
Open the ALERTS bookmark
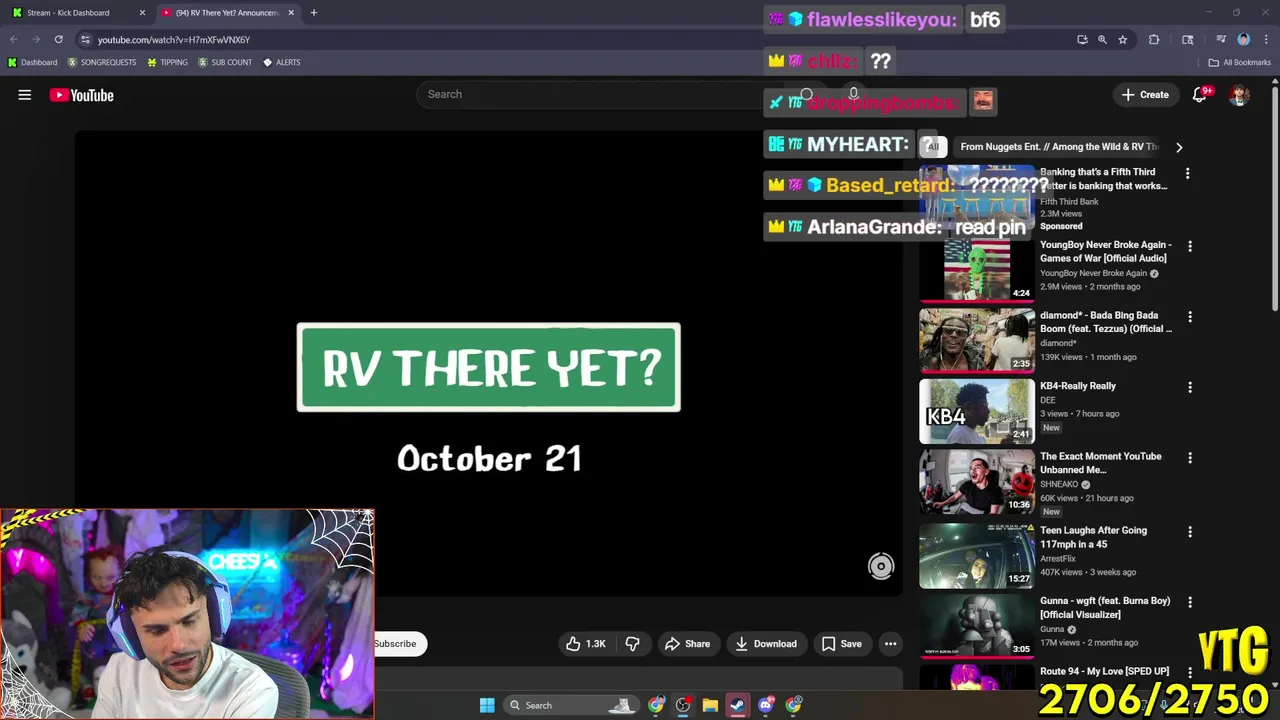click(x=281, y=62)
